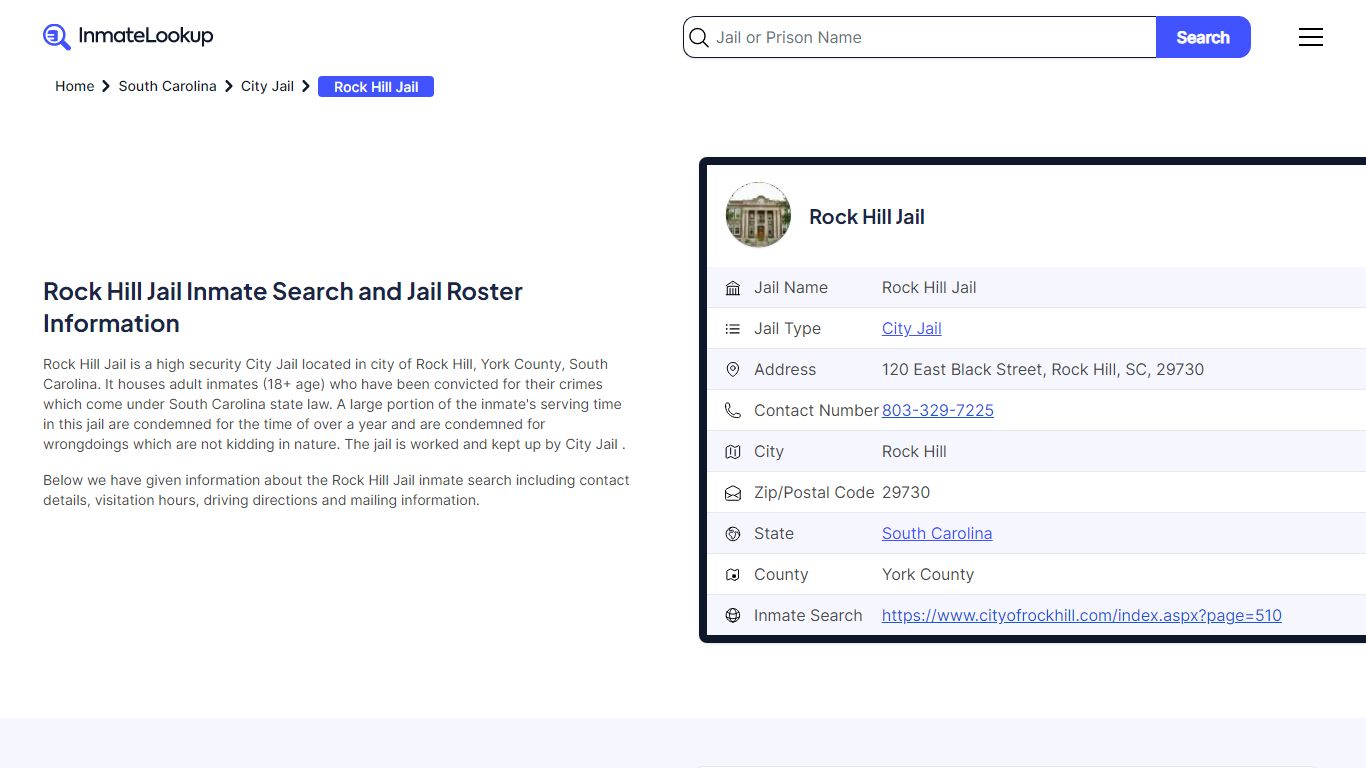Screen dimensions: 1366x768
Task: Click the building icon beside Jail Name
Action: click(x=732, y=287)
